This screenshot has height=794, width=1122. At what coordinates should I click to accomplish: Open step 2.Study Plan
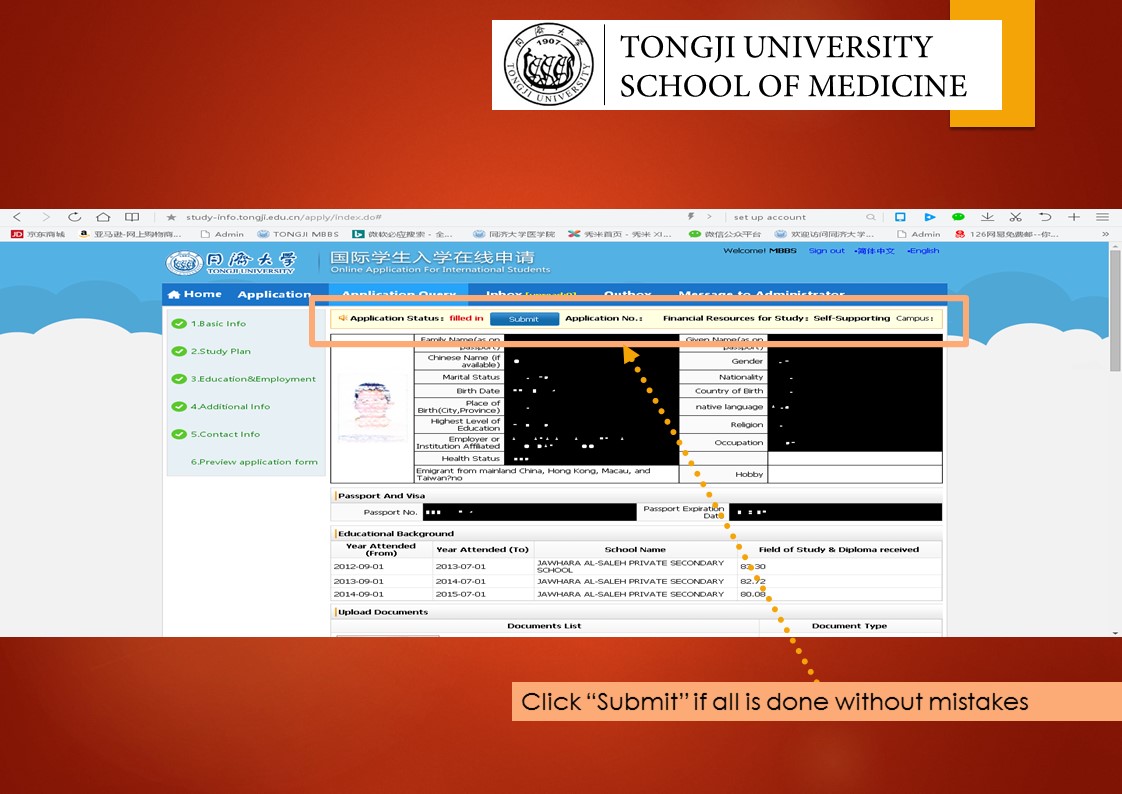pos(220,351)
